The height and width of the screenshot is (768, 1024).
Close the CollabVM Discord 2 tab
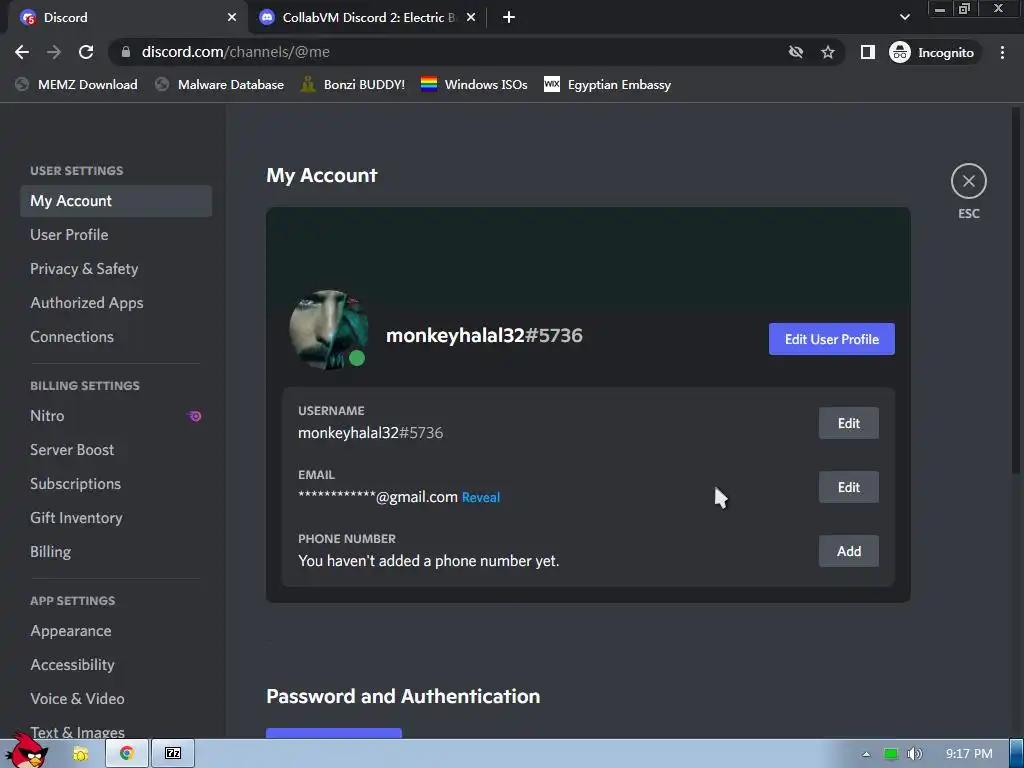pos(471,18)
